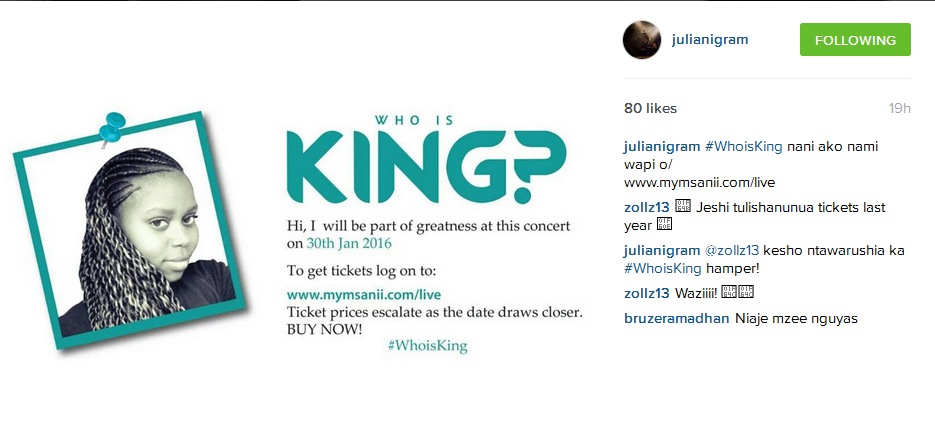Viewport: 935px width, 428px height.
Task: Click the www.mymsanii.com/live text in poster
Action: click(x=364, y=294)
